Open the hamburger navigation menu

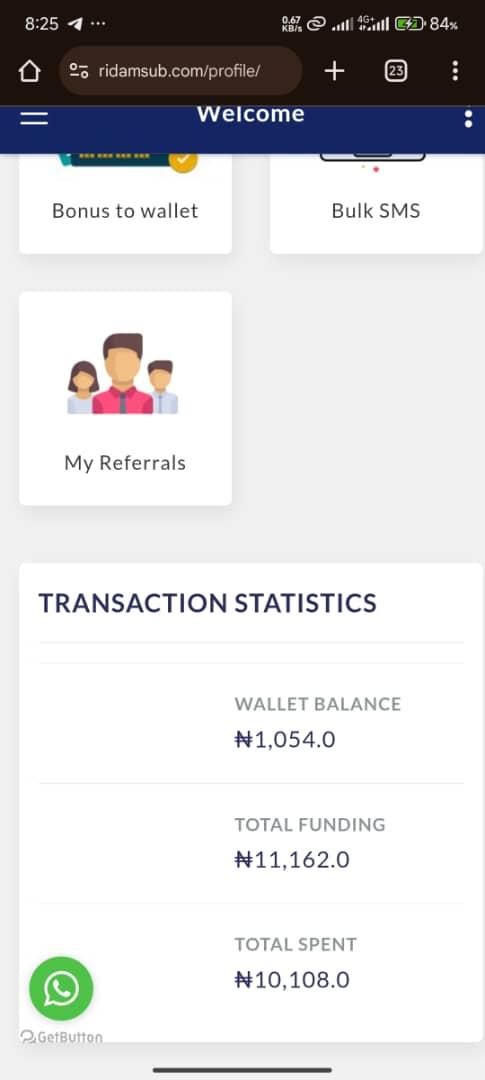coord(34,118)
